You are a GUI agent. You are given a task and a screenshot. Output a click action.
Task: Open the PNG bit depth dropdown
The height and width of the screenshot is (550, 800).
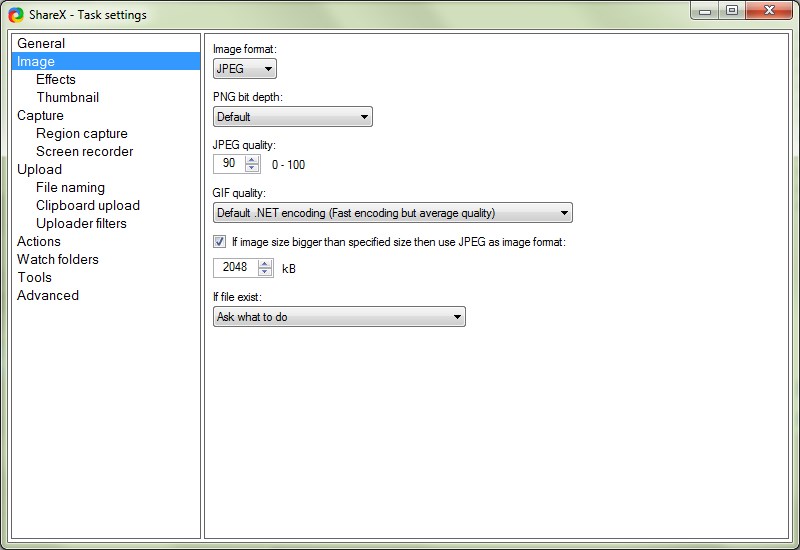[x=293, y=117]
